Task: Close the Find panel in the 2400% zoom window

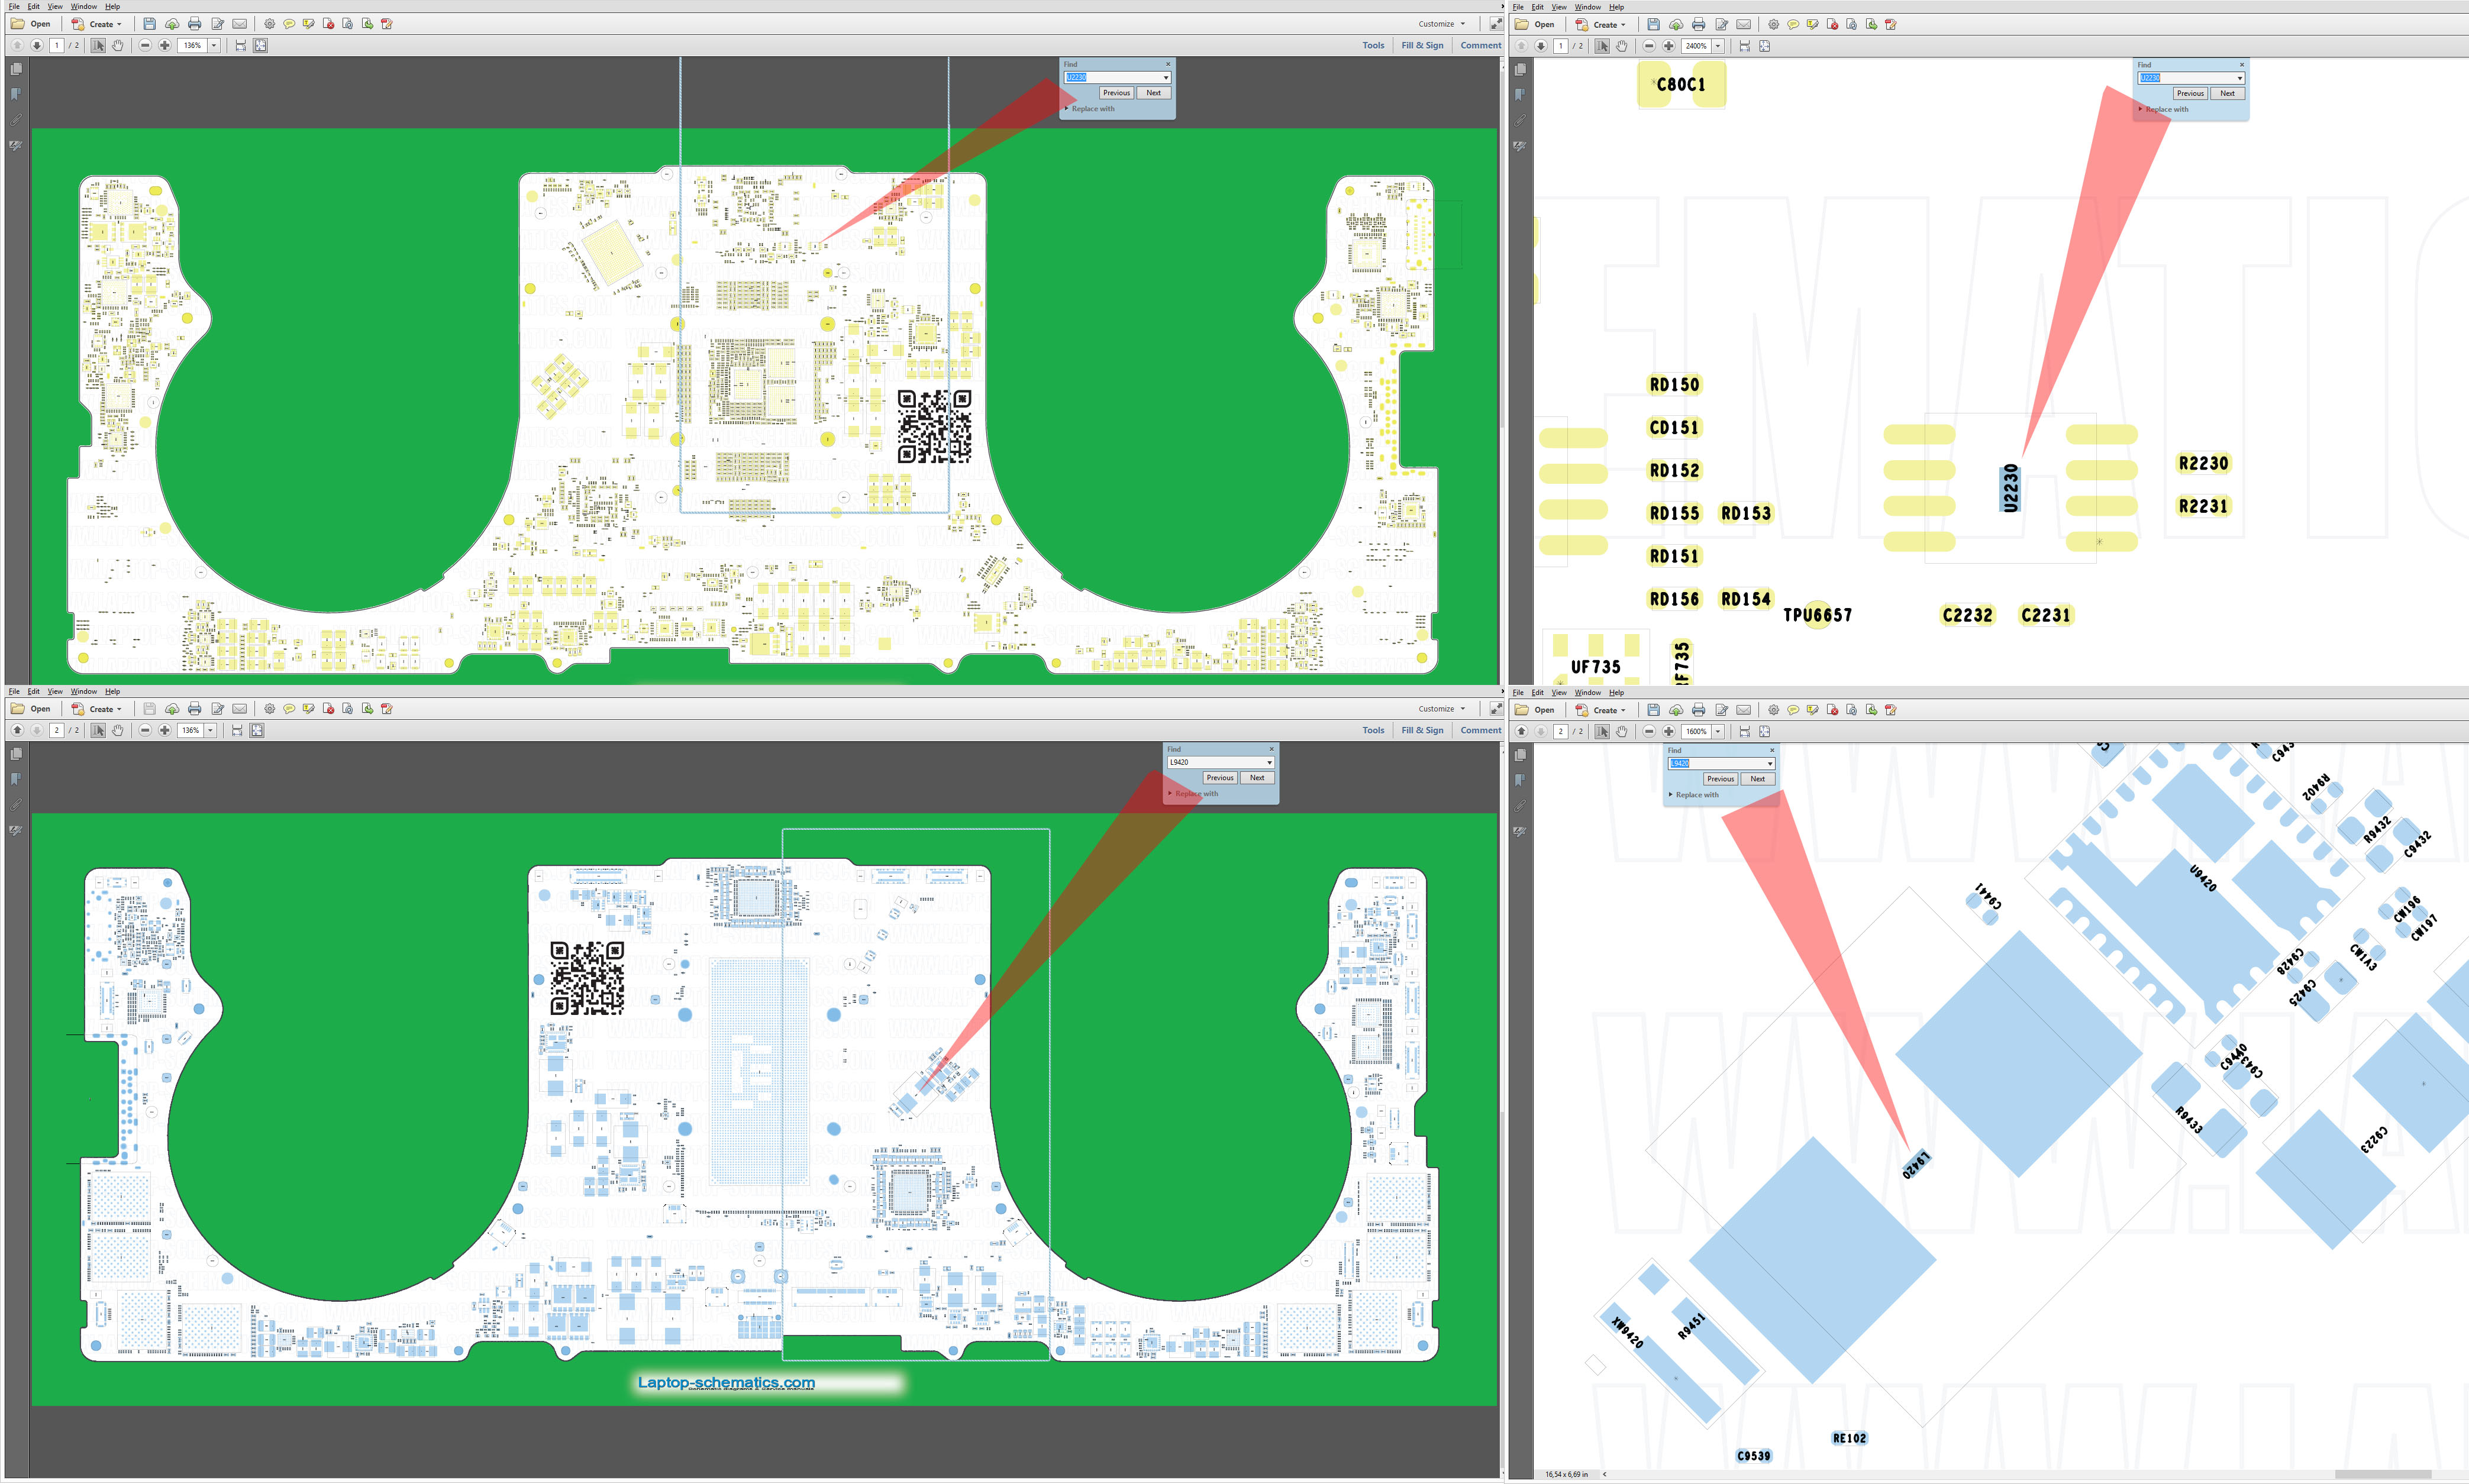Action: (x=2241, y=65)
